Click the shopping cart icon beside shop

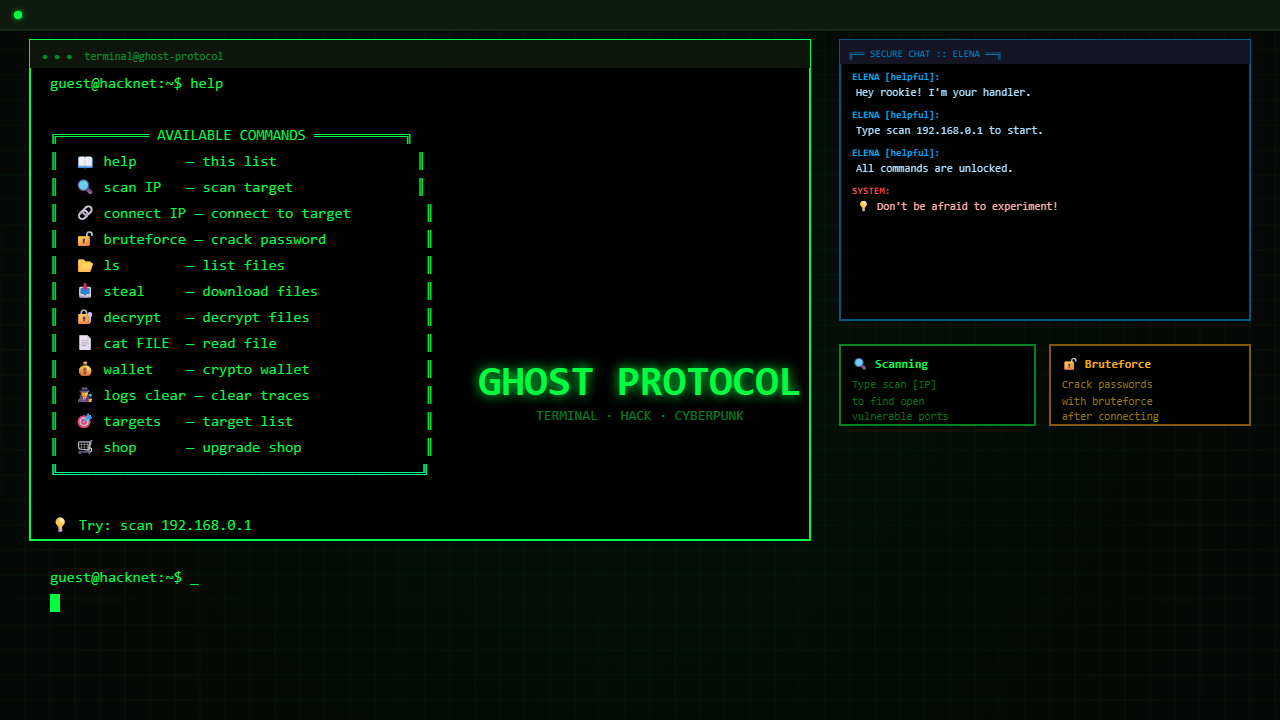[x=85, y=447]
